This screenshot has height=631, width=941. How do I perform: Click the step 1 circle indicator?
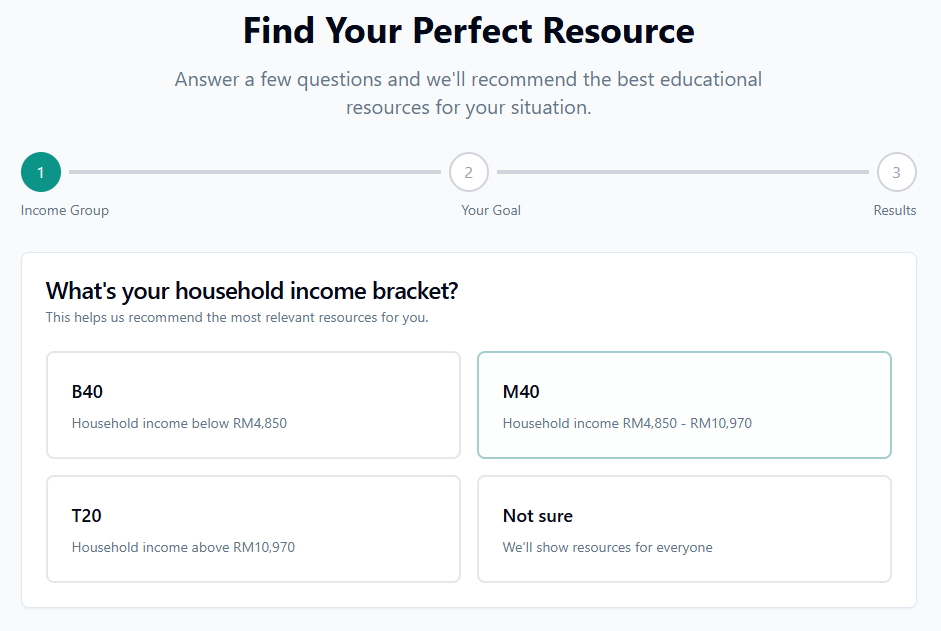[x=41, y=172]
